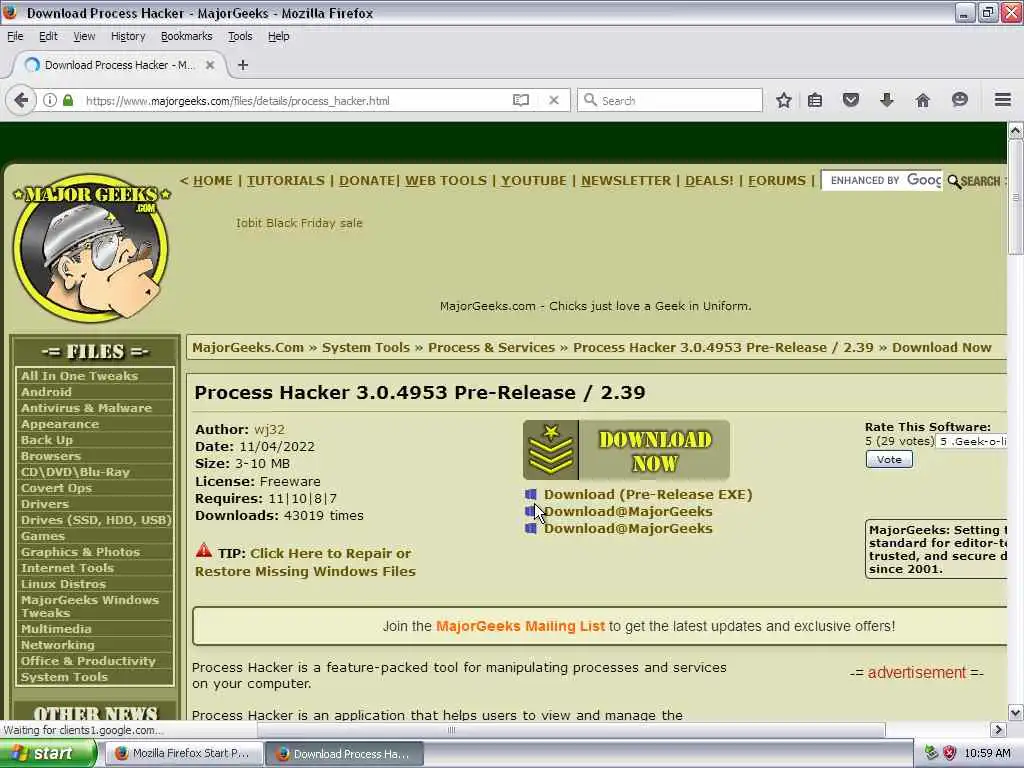1024x768 pixels.
Task: Open TUTORIALS in top navigation
Action: point(285,181)
